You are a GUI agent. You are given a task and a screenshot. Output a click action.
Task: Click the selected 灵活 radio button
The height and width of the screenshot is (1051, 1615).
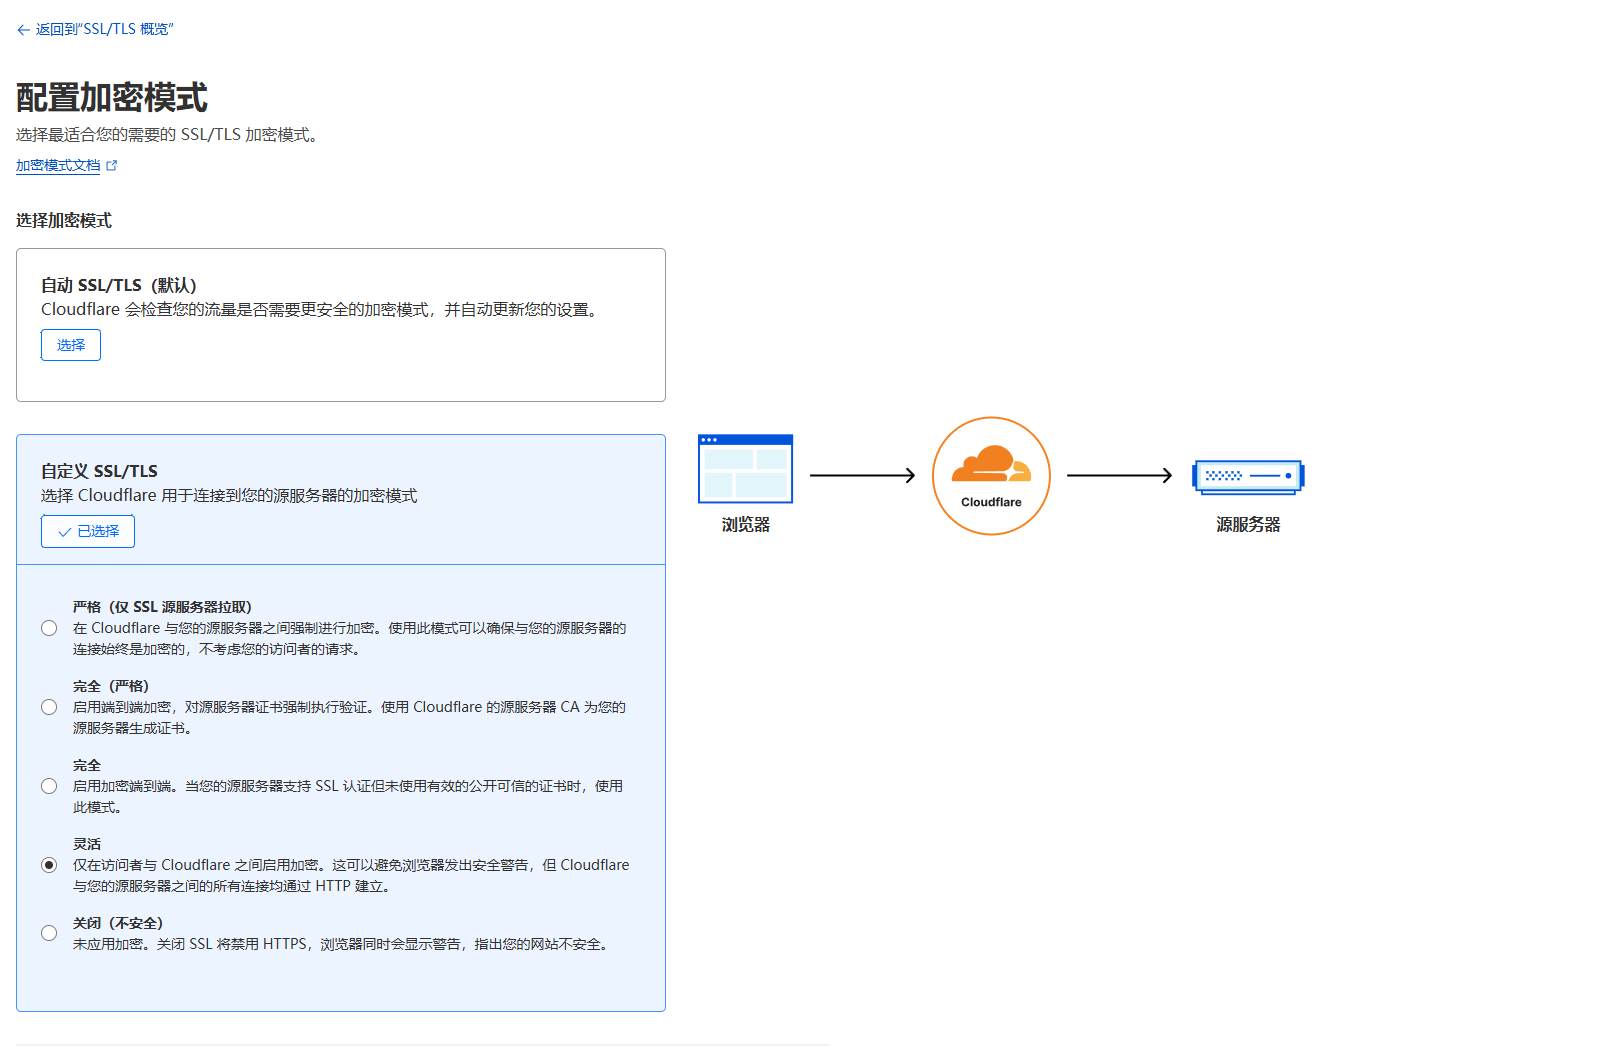[x=49, y=864]
